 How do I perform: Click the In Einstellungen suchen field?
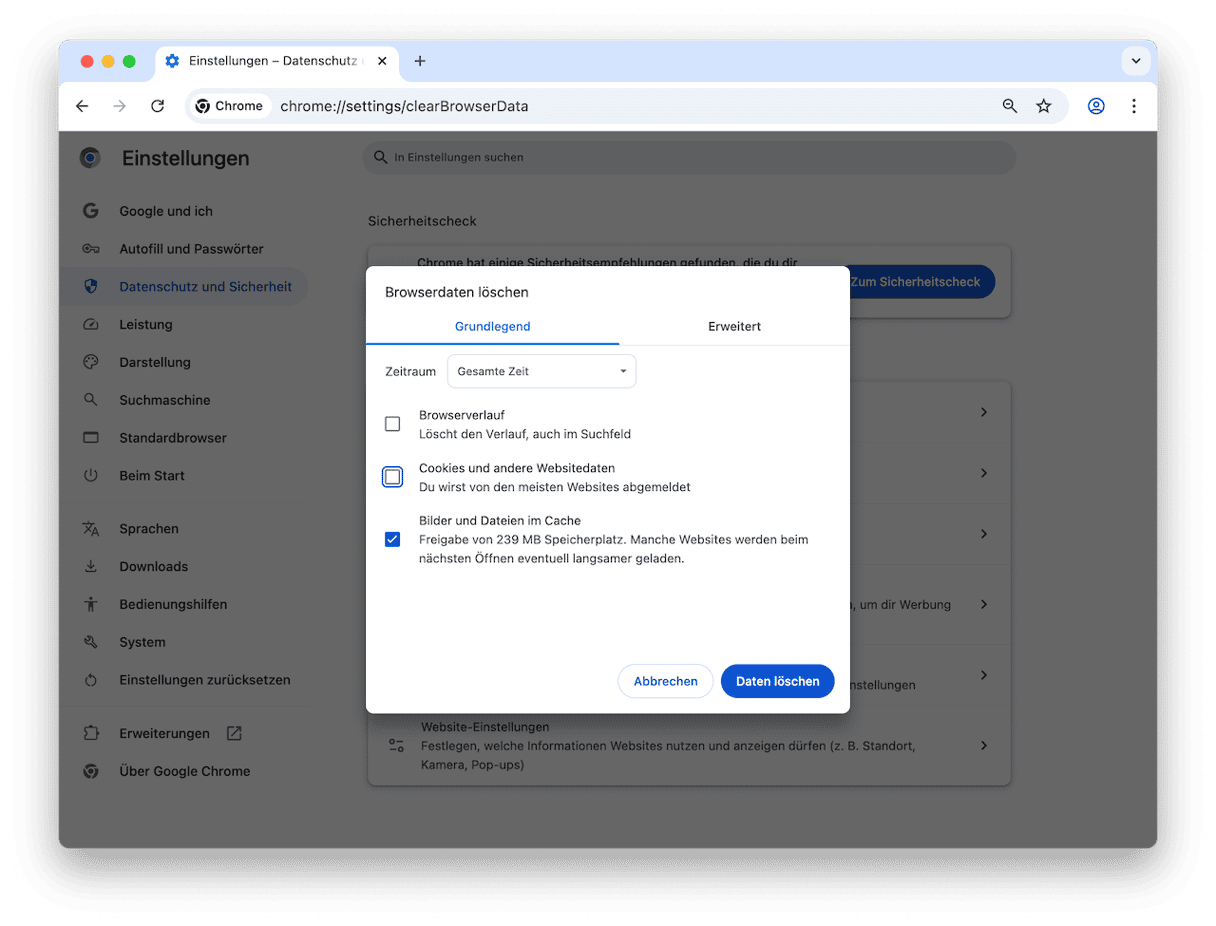click(690, 157)
